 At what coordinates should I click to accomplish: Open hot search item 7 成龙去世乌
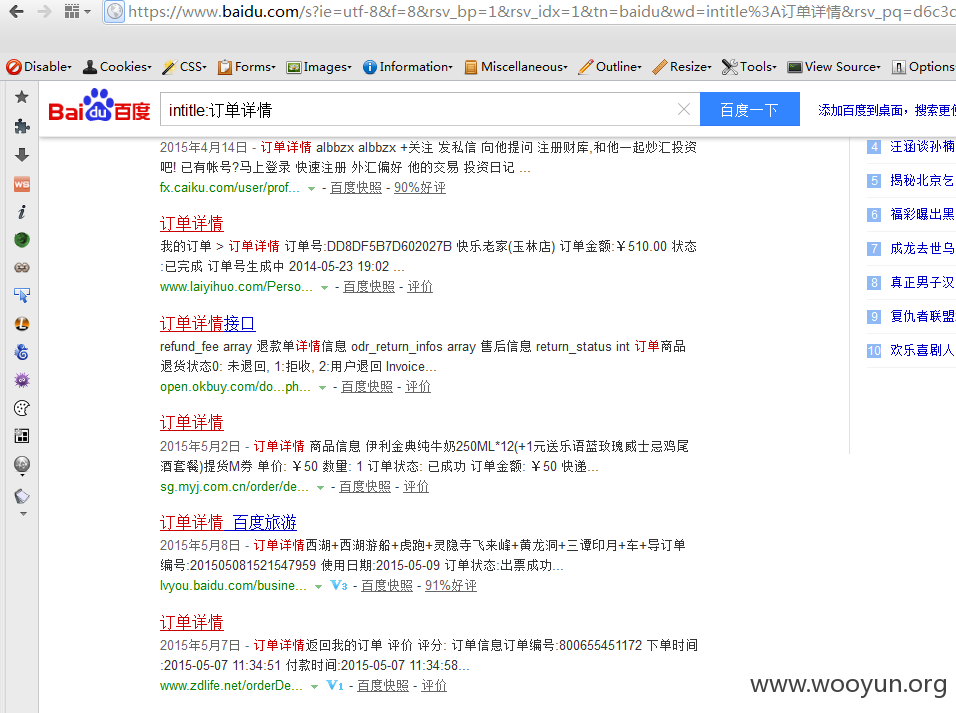(911, 248)
